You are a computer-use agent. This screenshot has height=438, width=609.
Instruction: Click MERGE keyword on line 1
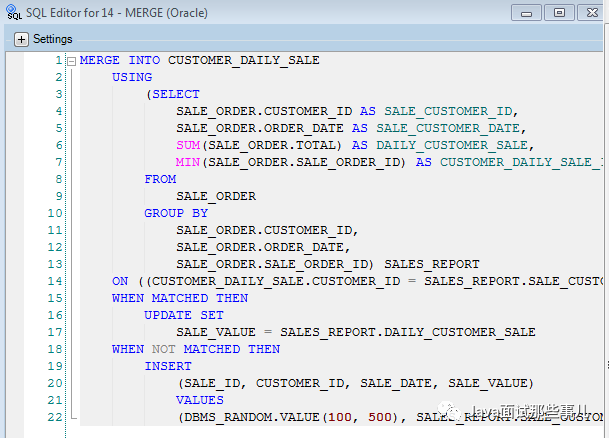[x=100, y=60]
